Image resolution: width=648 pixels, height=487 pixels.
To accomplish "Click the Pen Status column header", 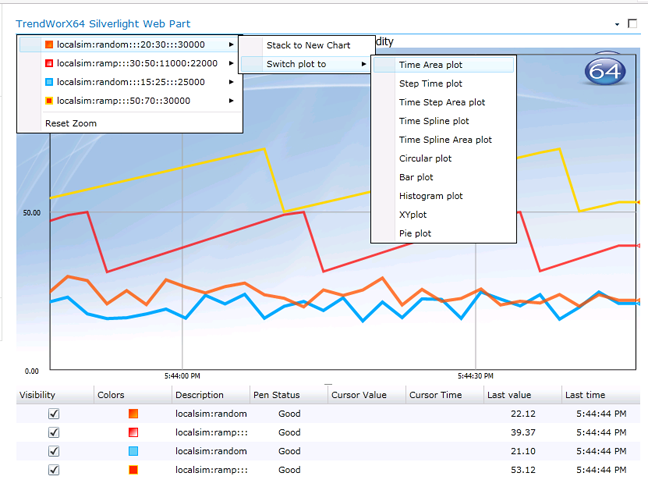I will [x=289, y=395].
